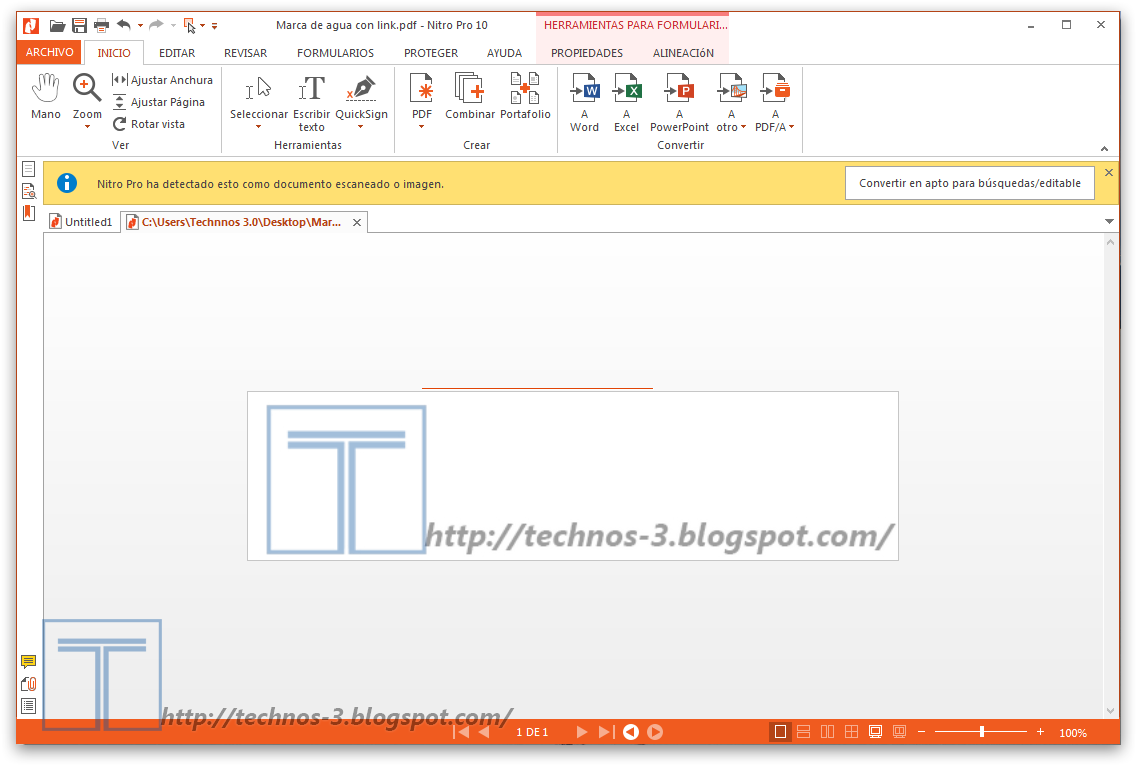Save document with the floppy disk icon
Screen dimensions: 1137x766
pyautogui.click(x=80, y=25)
